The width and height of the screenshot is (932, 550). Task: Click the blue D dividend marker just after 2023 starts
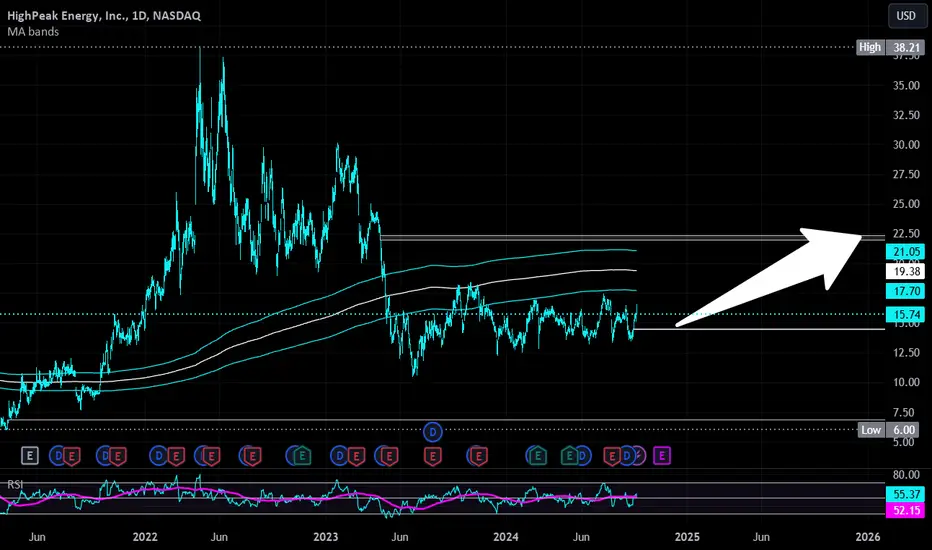339,456
